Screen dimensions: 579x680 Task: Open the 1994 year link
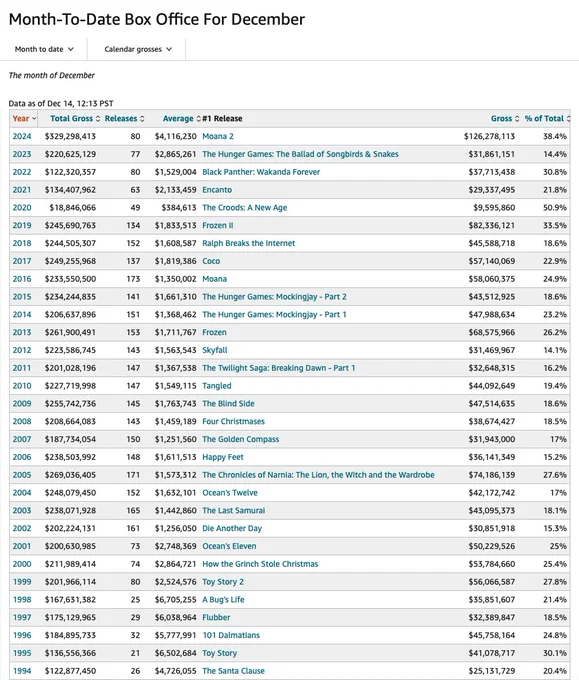tap(22, 671)
